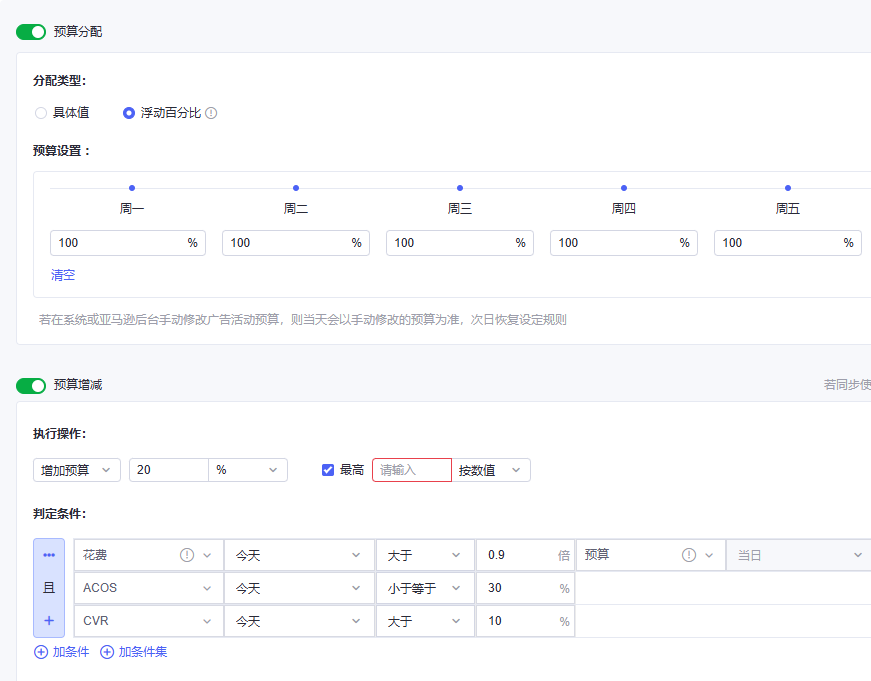
Task: Click the 且 logic operator
Action: 49,588
